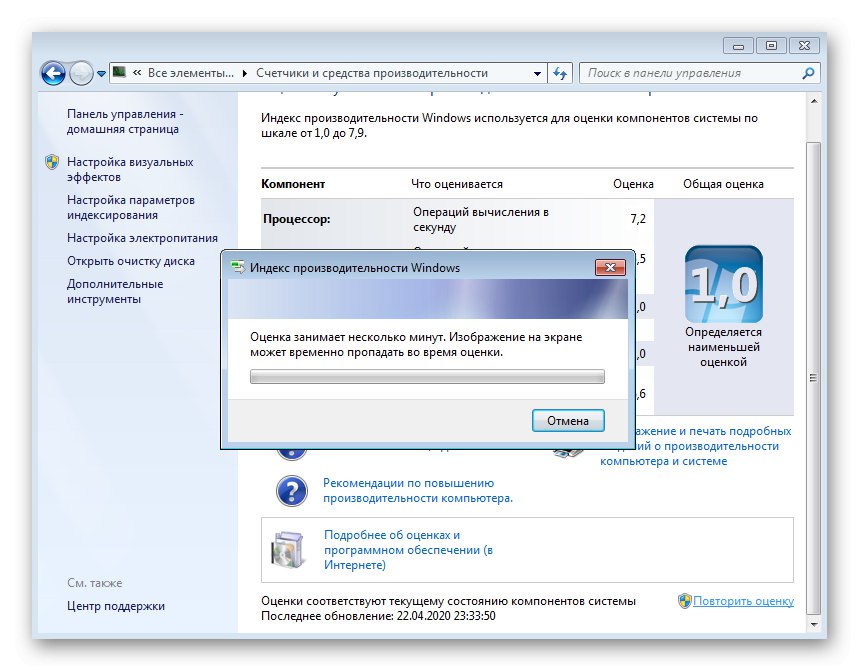This screenshot has height=671, width=859.
Task: Click the refresh icon in the address bar
Action: coord(560,73)
